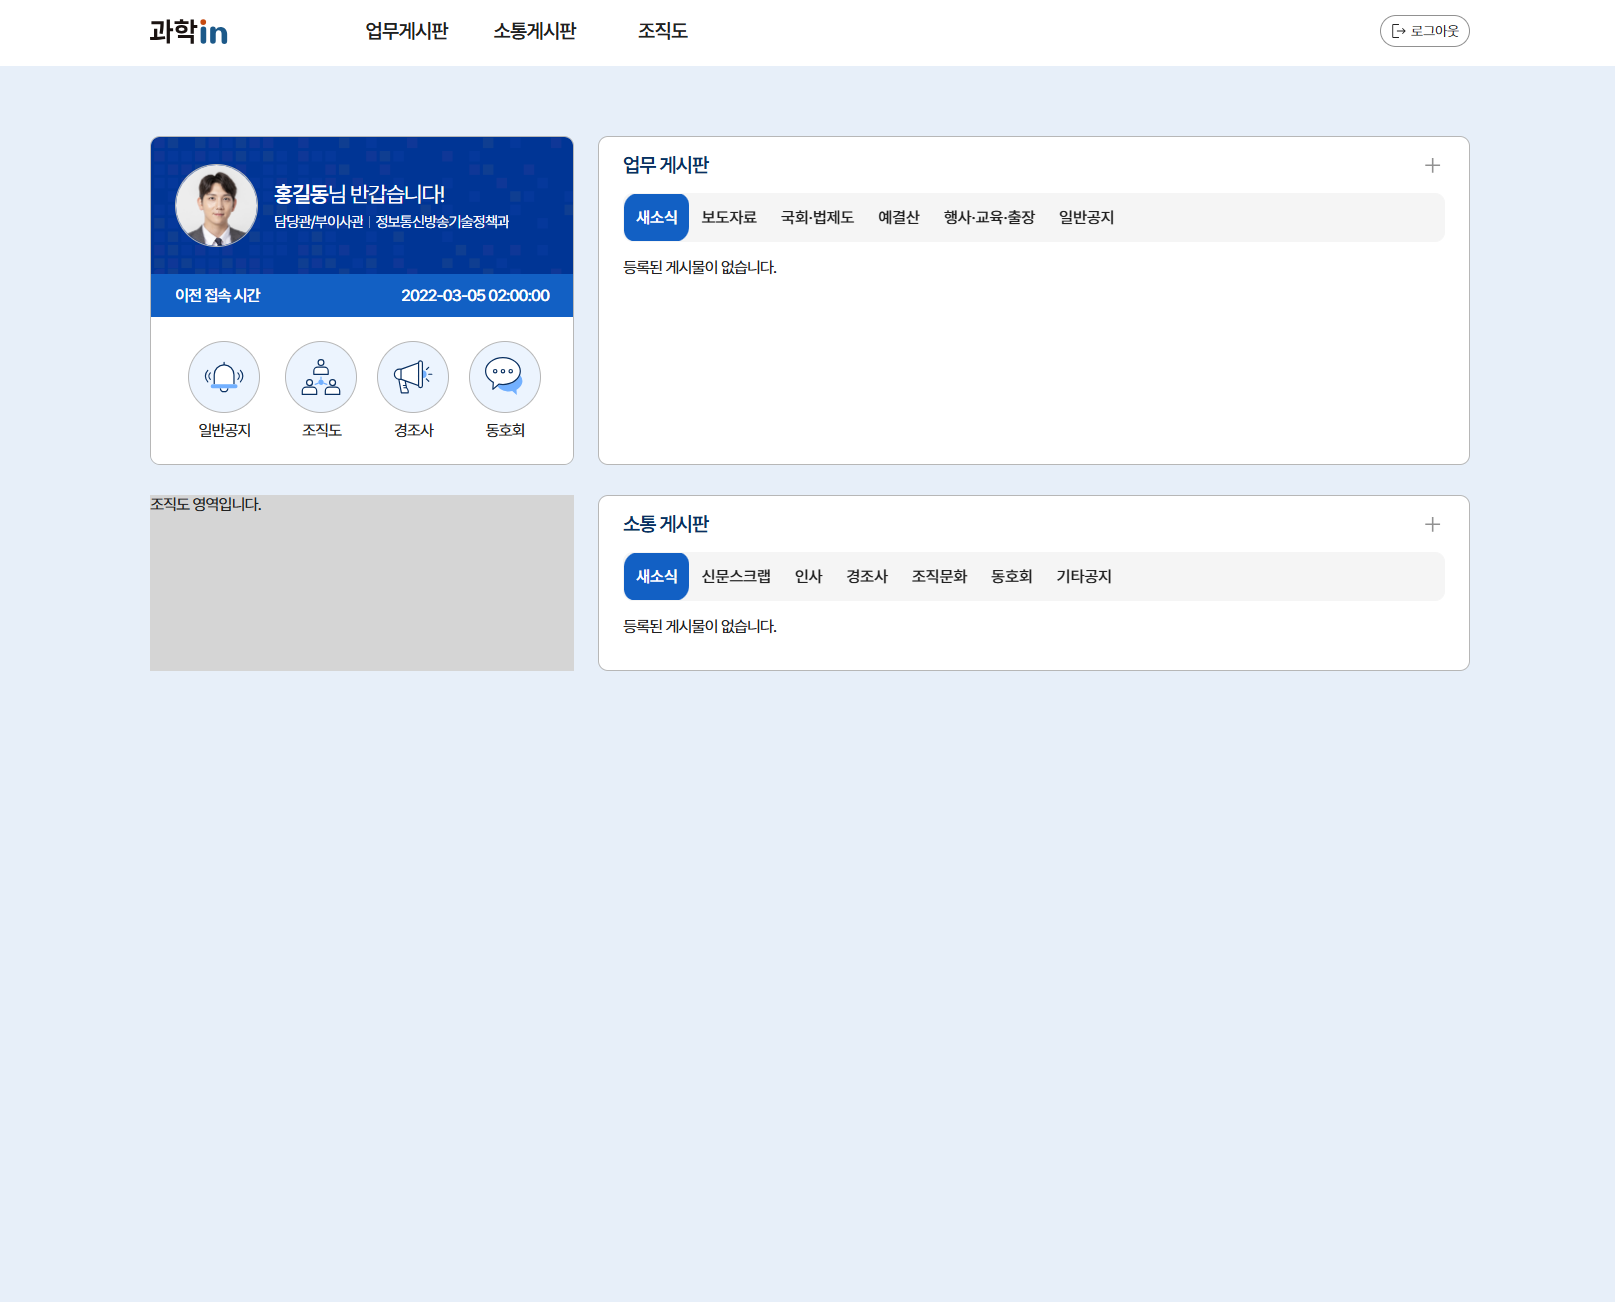The image size is (1615, 1302).
Task: Open the 소통게시판 top menu
Action: (x=535, y=31)
